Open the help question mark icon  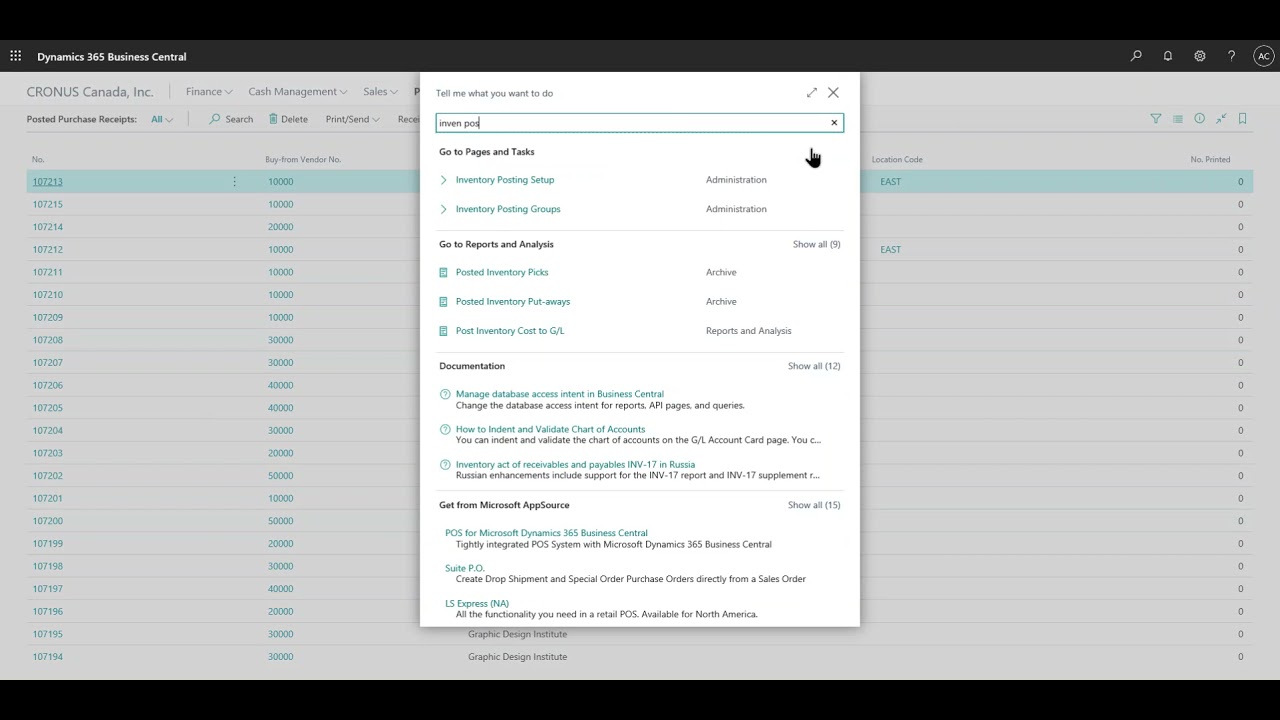(x=1232, y=56)
